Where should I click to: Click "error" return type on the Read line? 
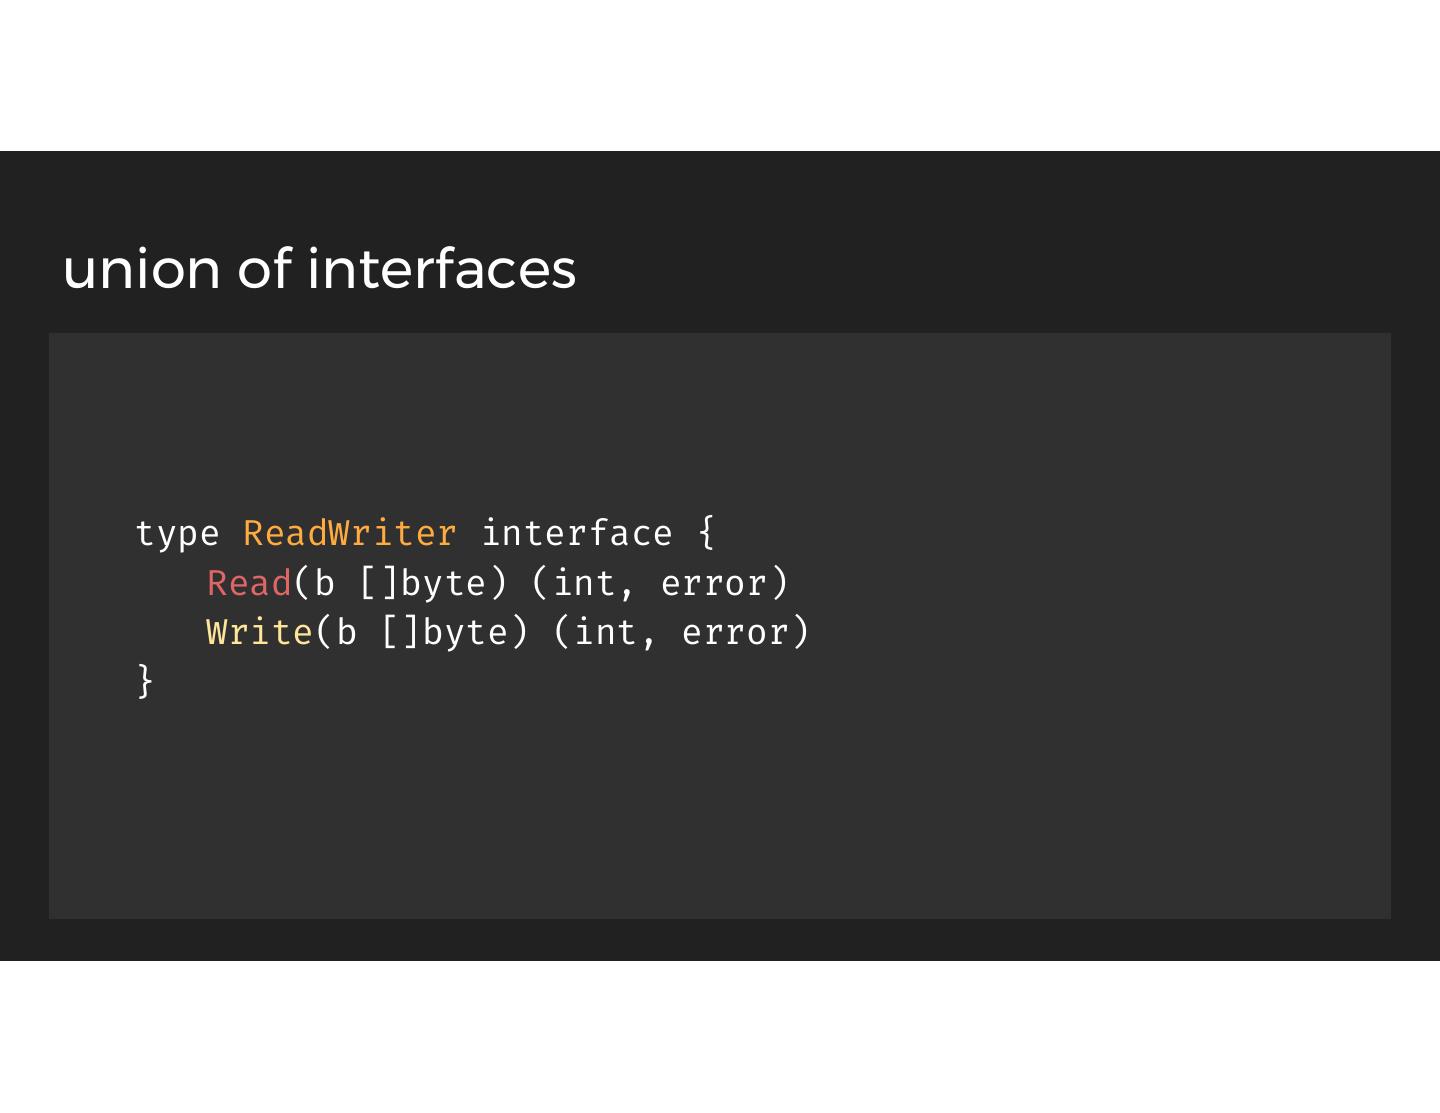714,583
